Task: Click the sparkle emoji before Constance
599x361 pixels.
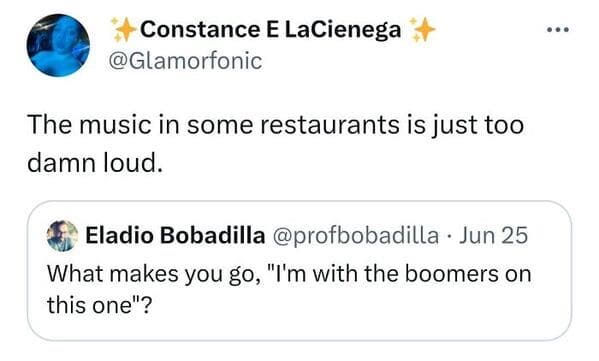Action: click(123, 29)
